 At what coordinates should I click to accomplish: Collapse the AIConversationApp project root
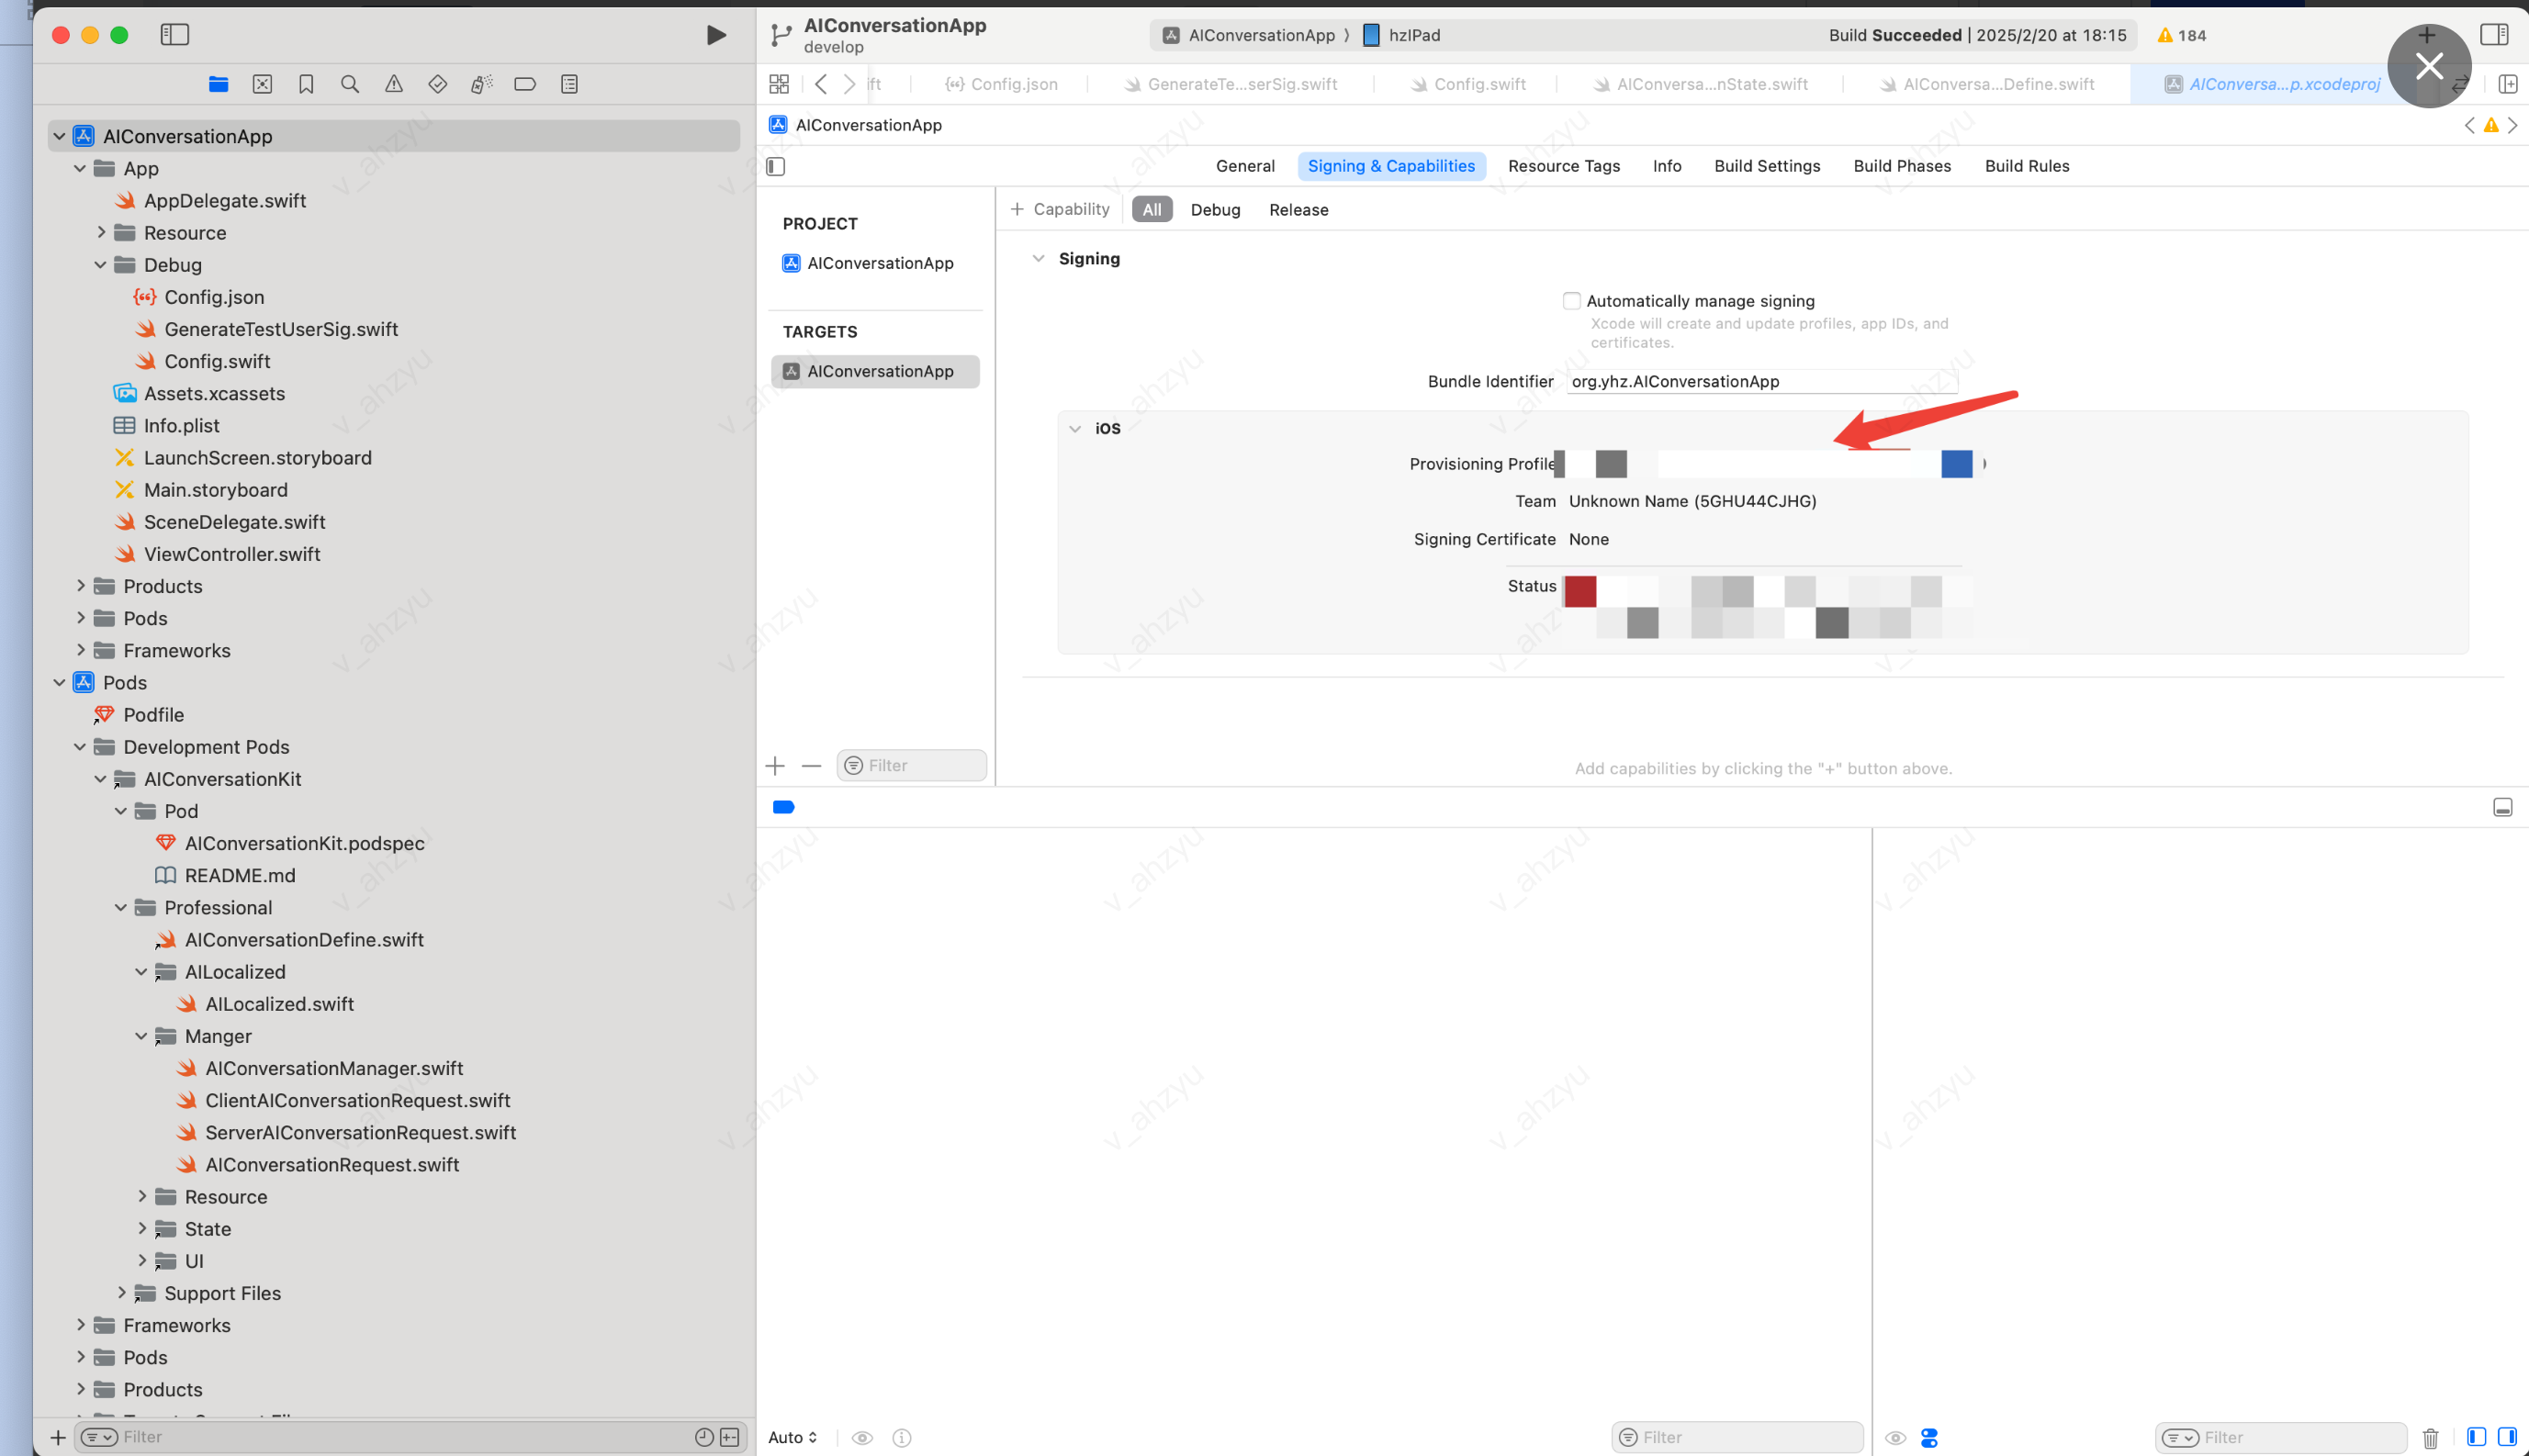point(59,136)
